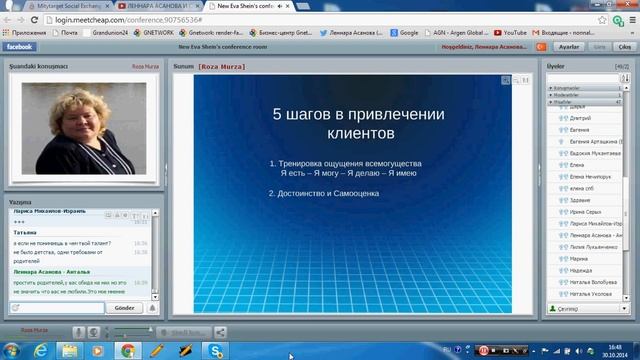Viewport: 640px width, 360px height.
Task: Adjust the lower microphone level slider
Action: tap(133, 336)
